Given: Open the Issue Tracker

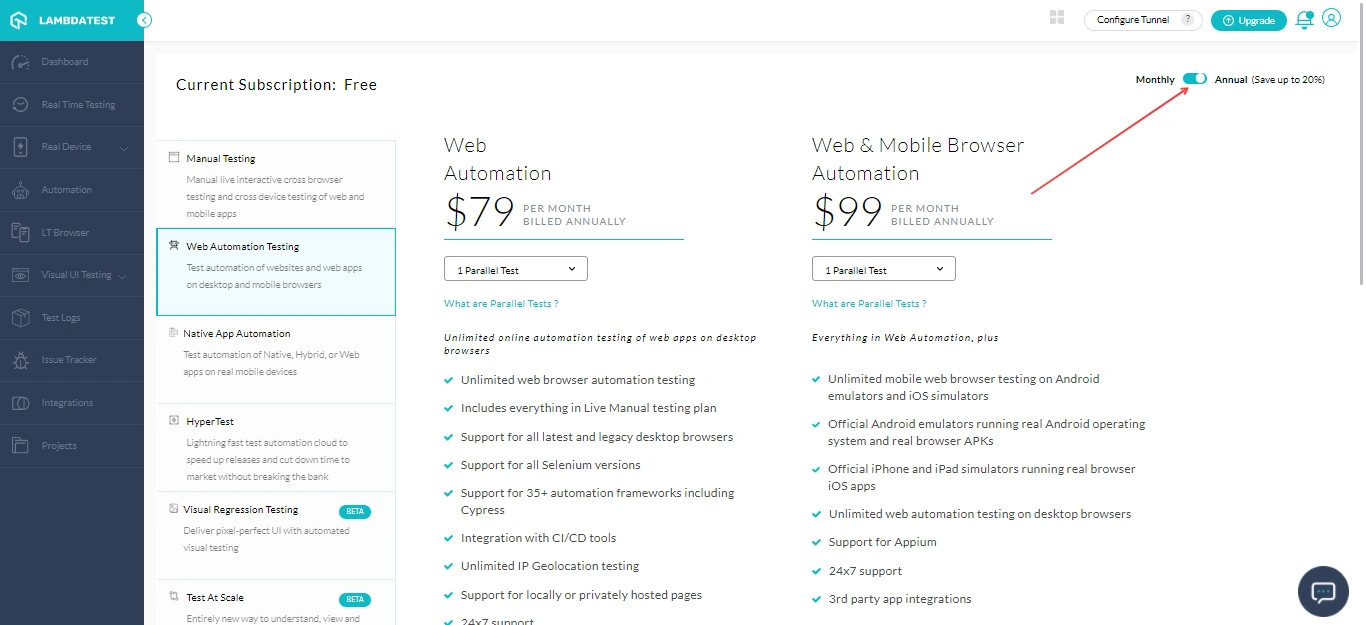Looking at the screenshot, I should [x=71, y=359].
